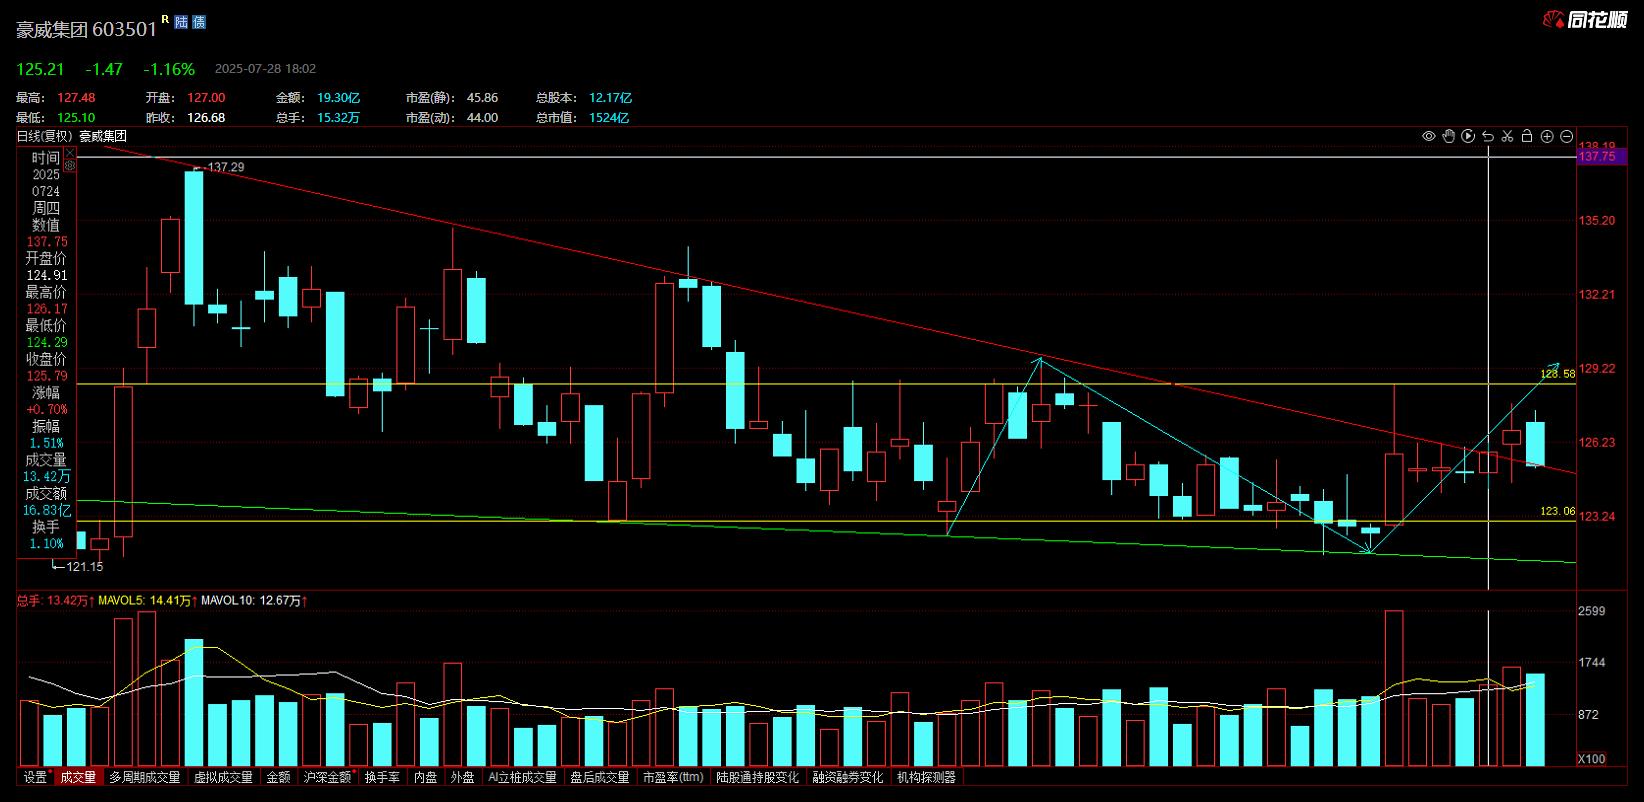Viewport: 1644px width, 802px height.
Task: Click the 最低 value 125.10
Action: point(76,118)
